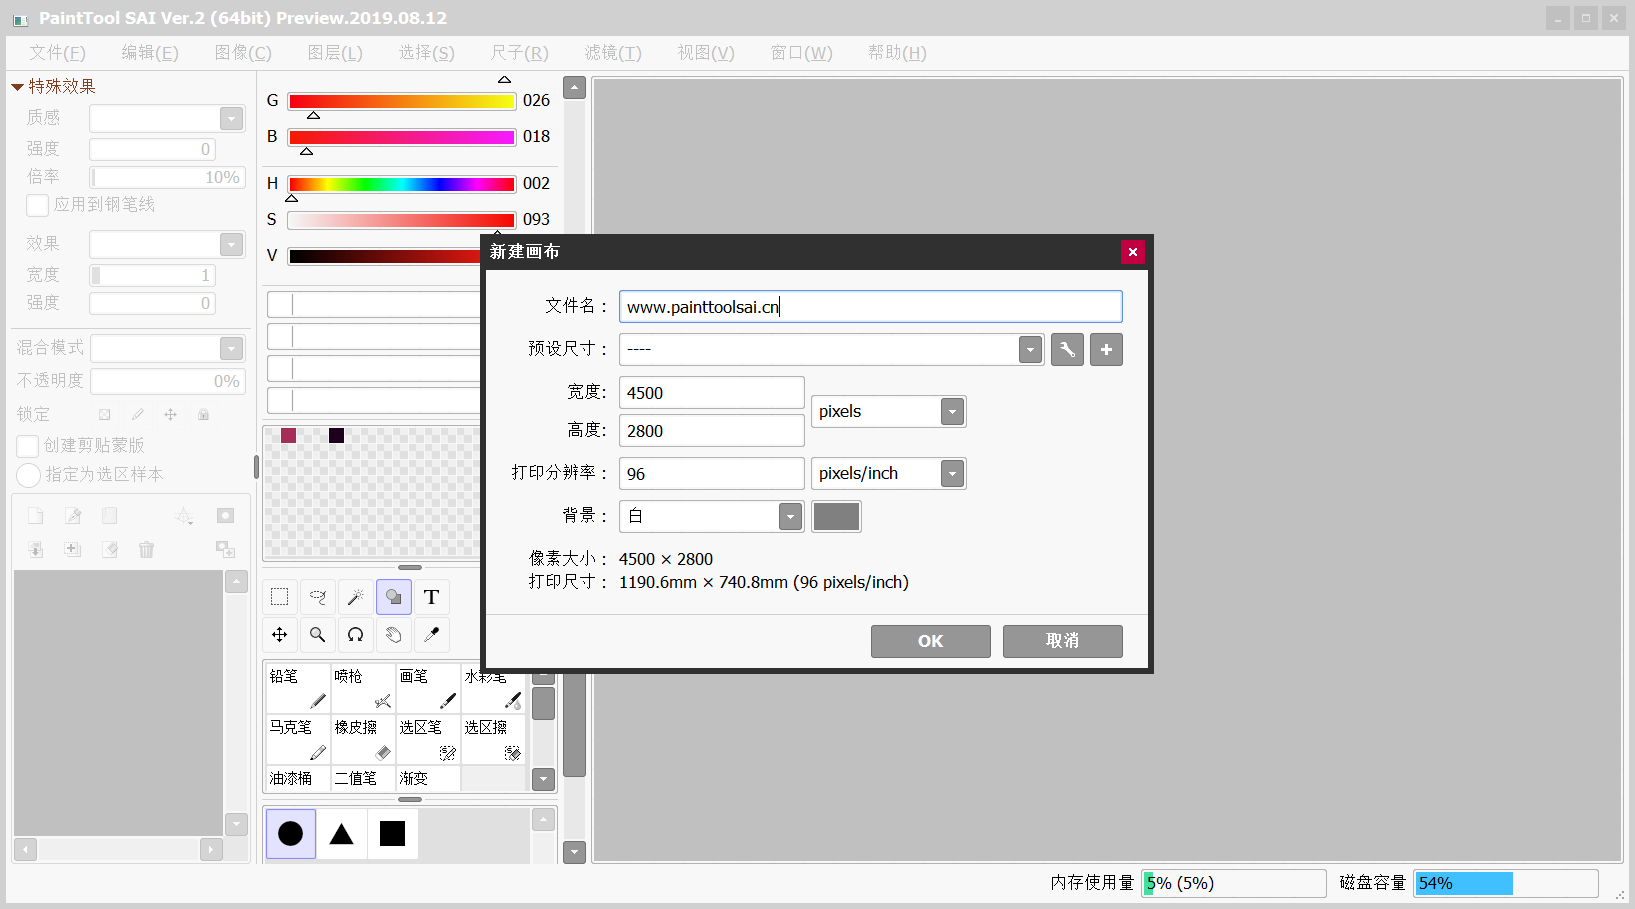Open the 效果 effect dropdown
The image size is (1635, 909).
pyautogui.click(x=231, y=245)
